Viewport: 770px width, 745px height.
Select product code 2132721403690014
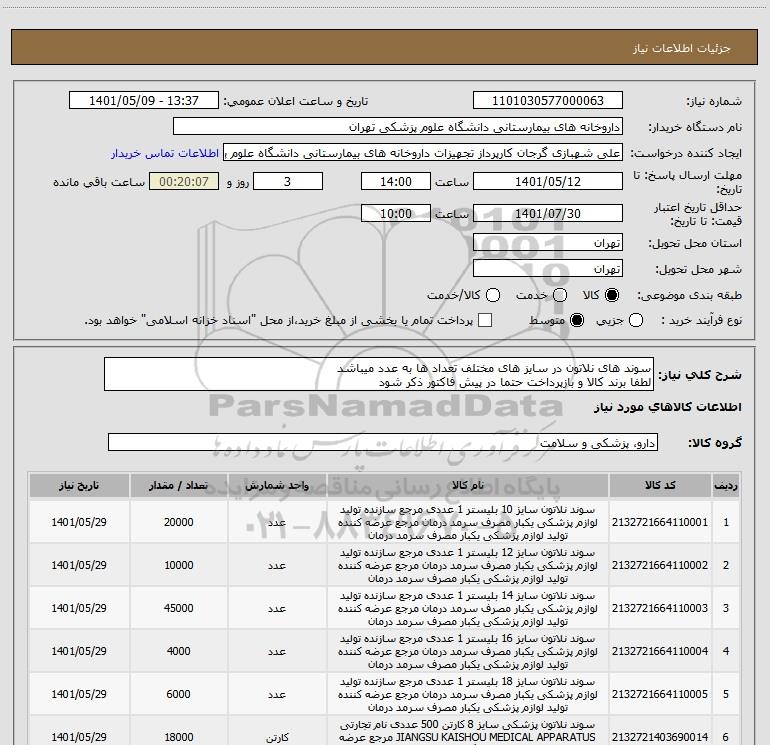click(x=660, y=737)
